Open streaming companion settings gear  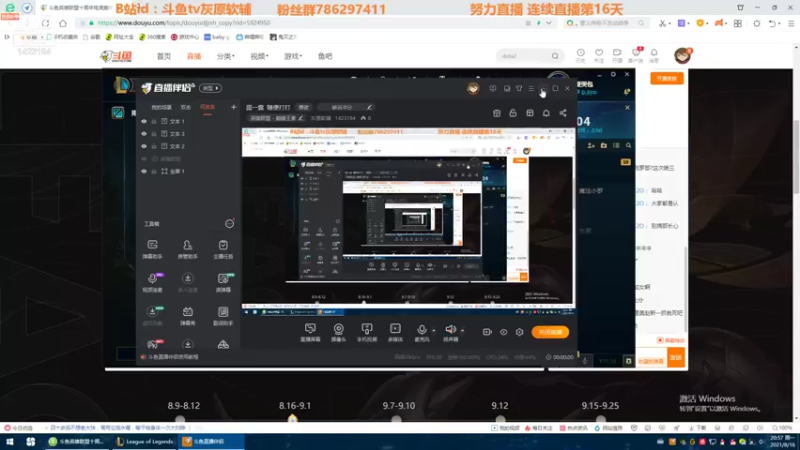point(519,332)
